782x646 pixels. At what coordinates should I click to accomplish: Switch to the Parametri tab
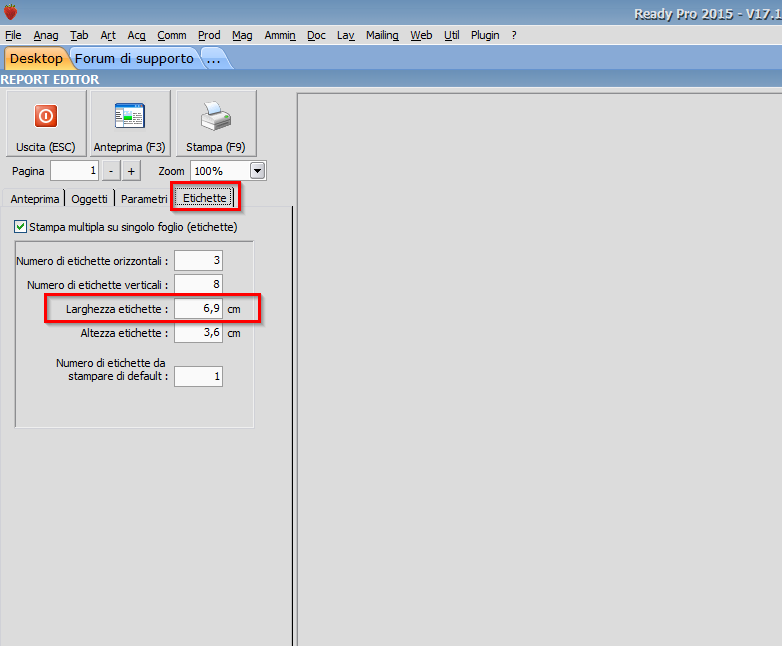click(x=144, y=199)
